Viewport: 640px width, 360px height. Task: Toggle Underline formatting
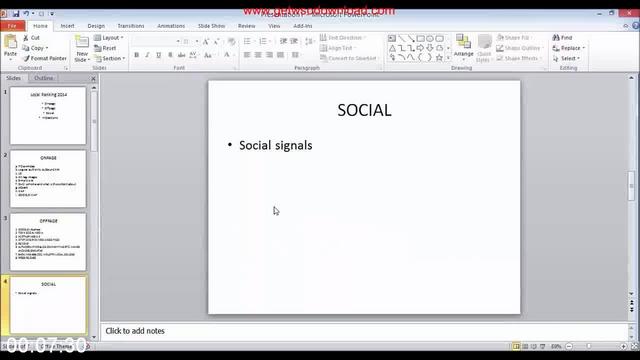158,55
